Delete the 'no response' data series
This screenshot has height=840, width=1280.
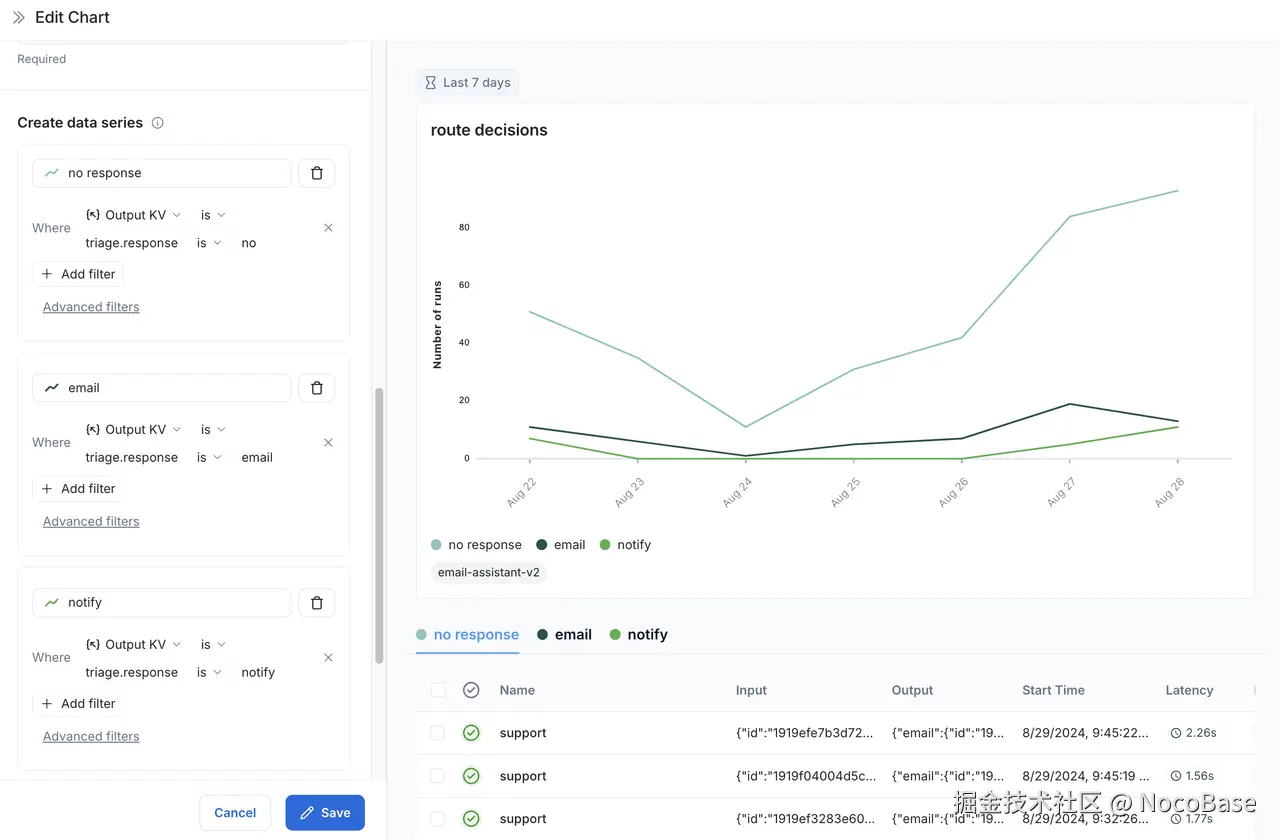coord(317,173)
